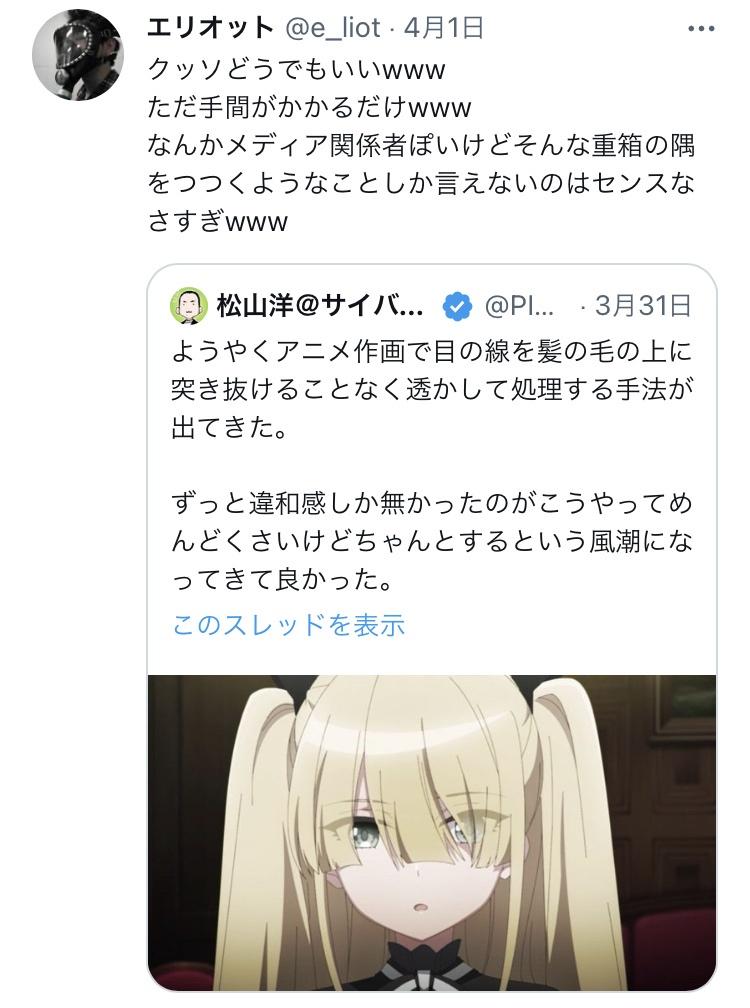750x1008 pixels.
Task: Click the tweet line ただ手間がかかるだけwww
Action: (x=309, y=107)
